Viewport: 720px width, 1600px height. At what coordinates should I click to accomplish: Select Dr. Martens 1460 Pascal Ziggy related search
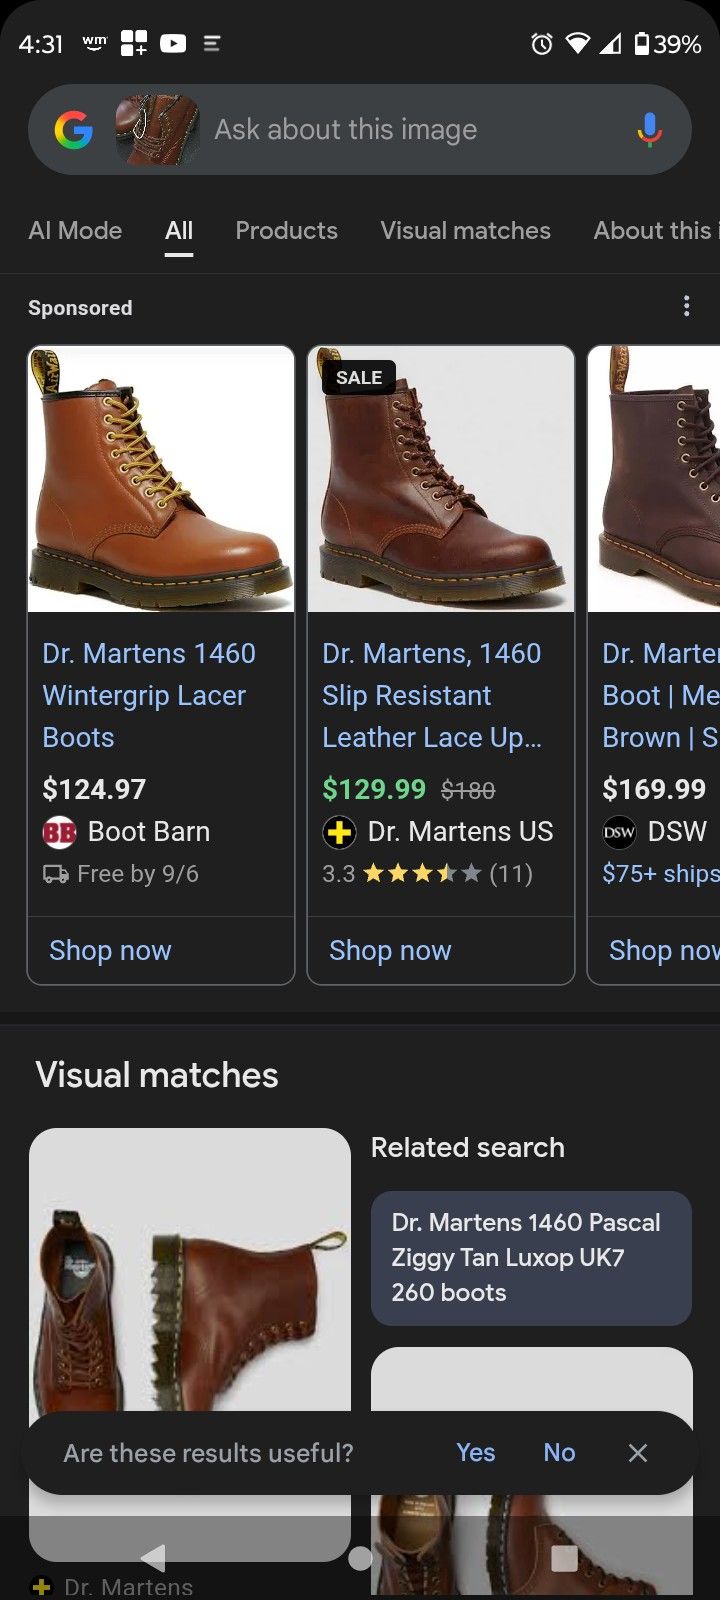531,1257
